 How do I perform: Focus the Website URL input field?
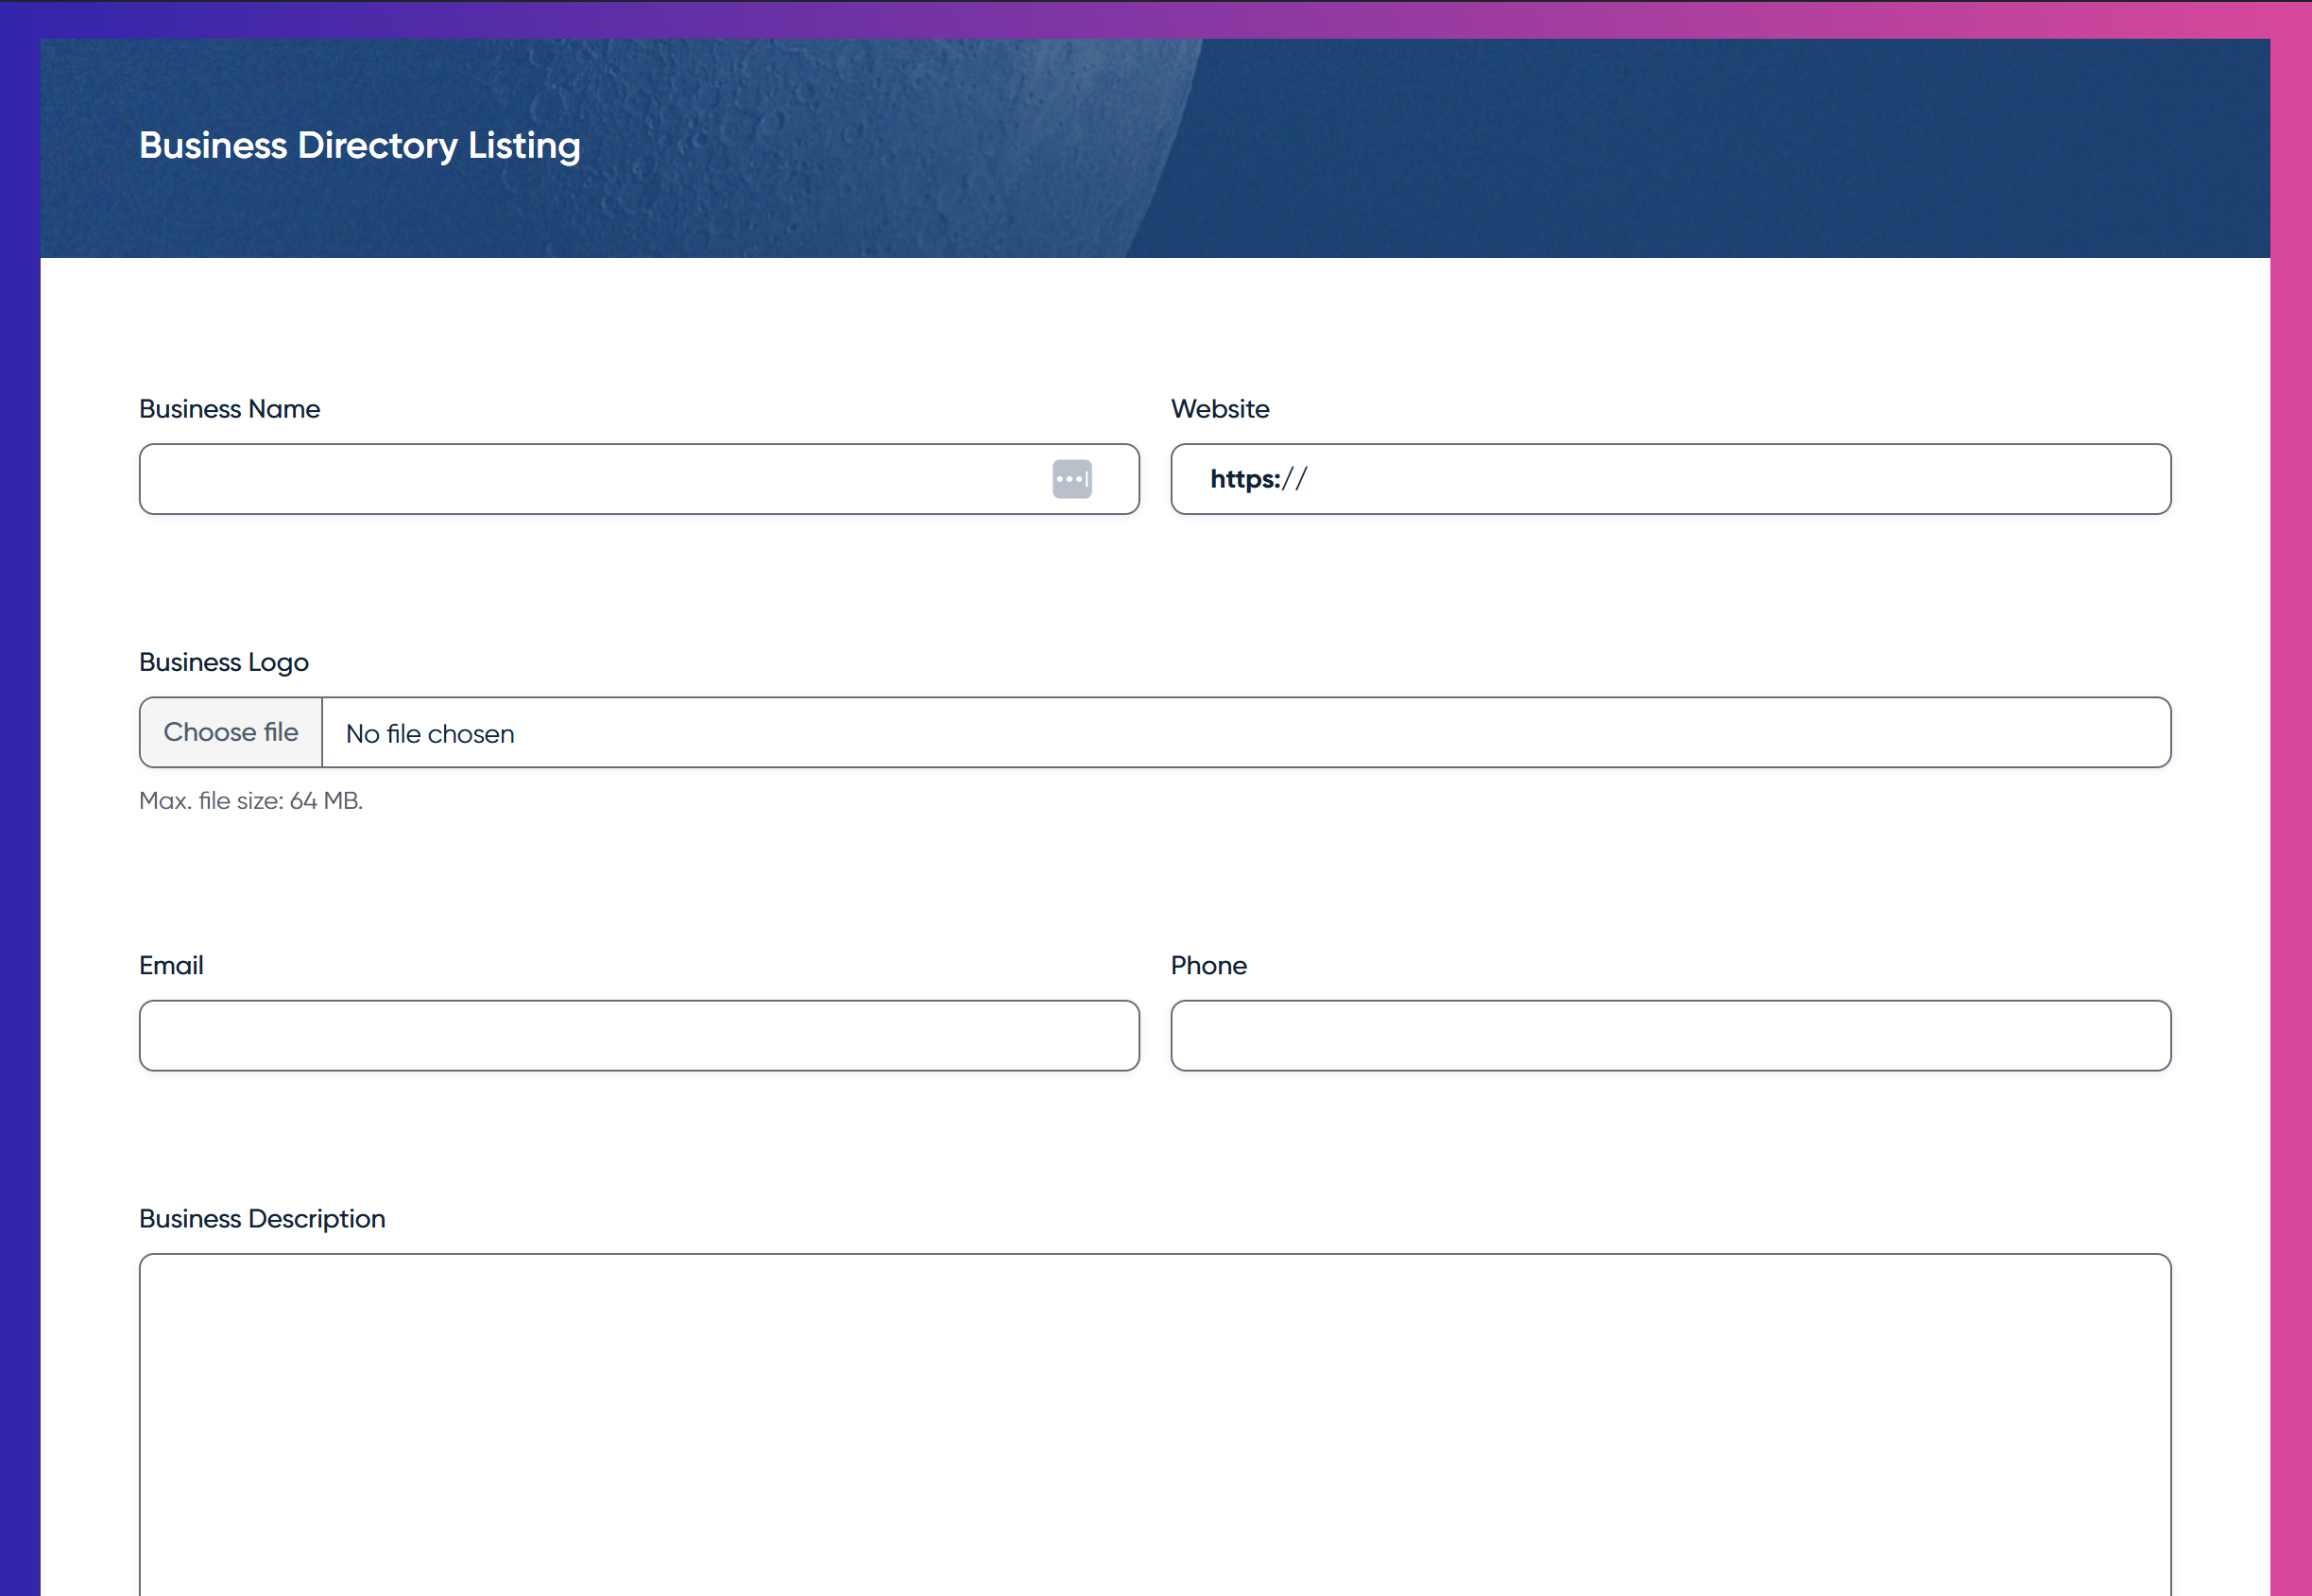[1720, 479]
